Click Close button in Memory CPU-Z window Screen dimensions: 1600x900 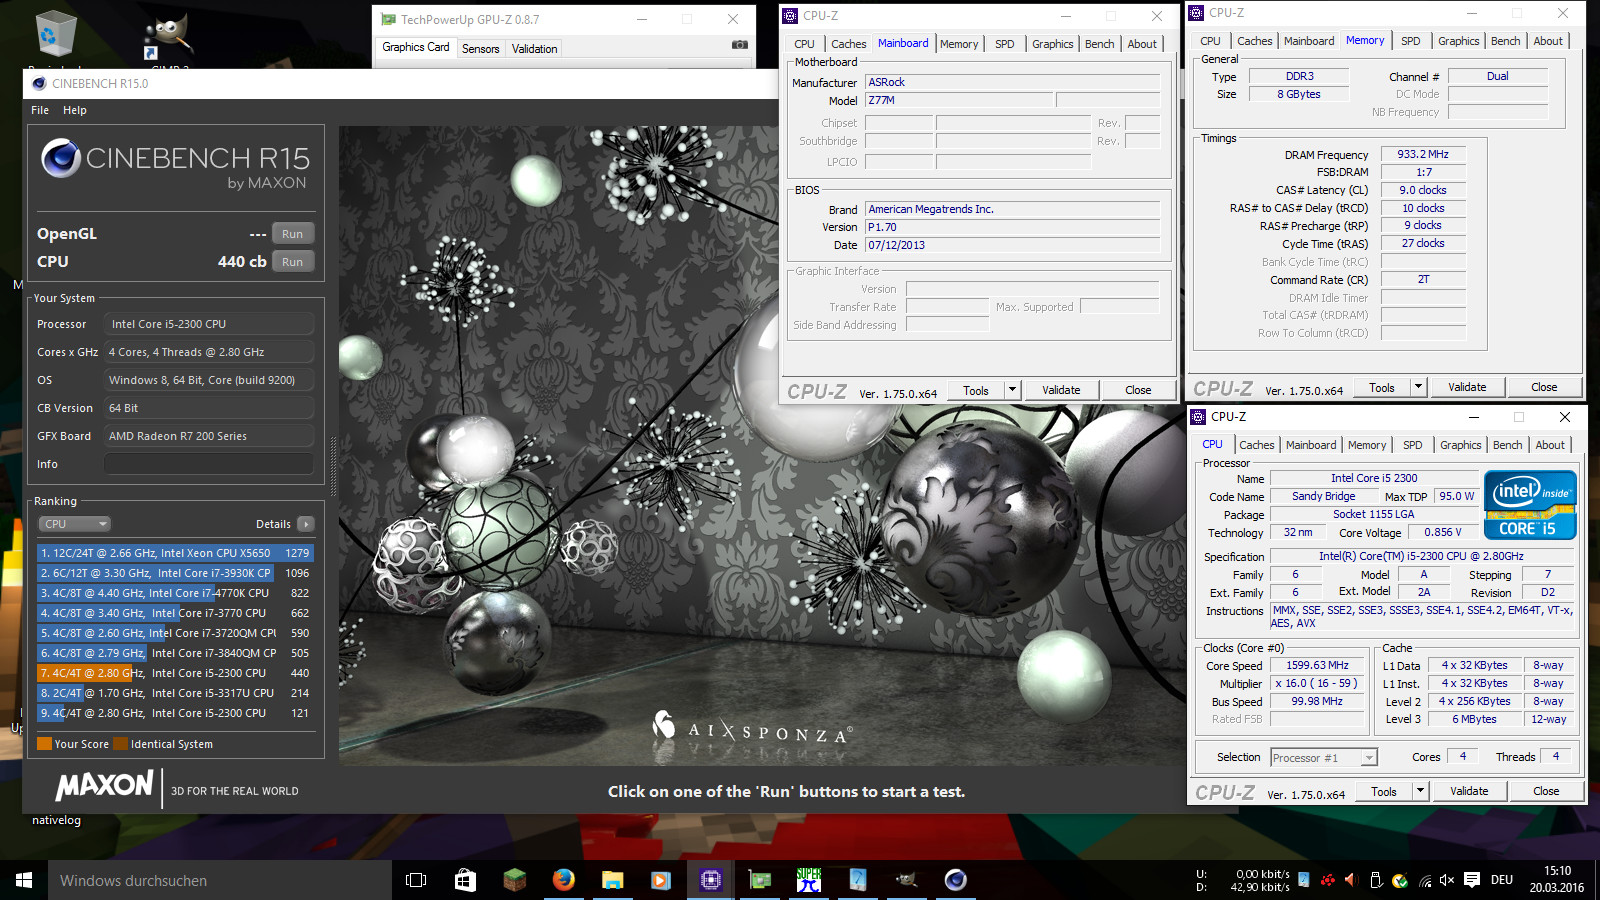(1543, 387)
